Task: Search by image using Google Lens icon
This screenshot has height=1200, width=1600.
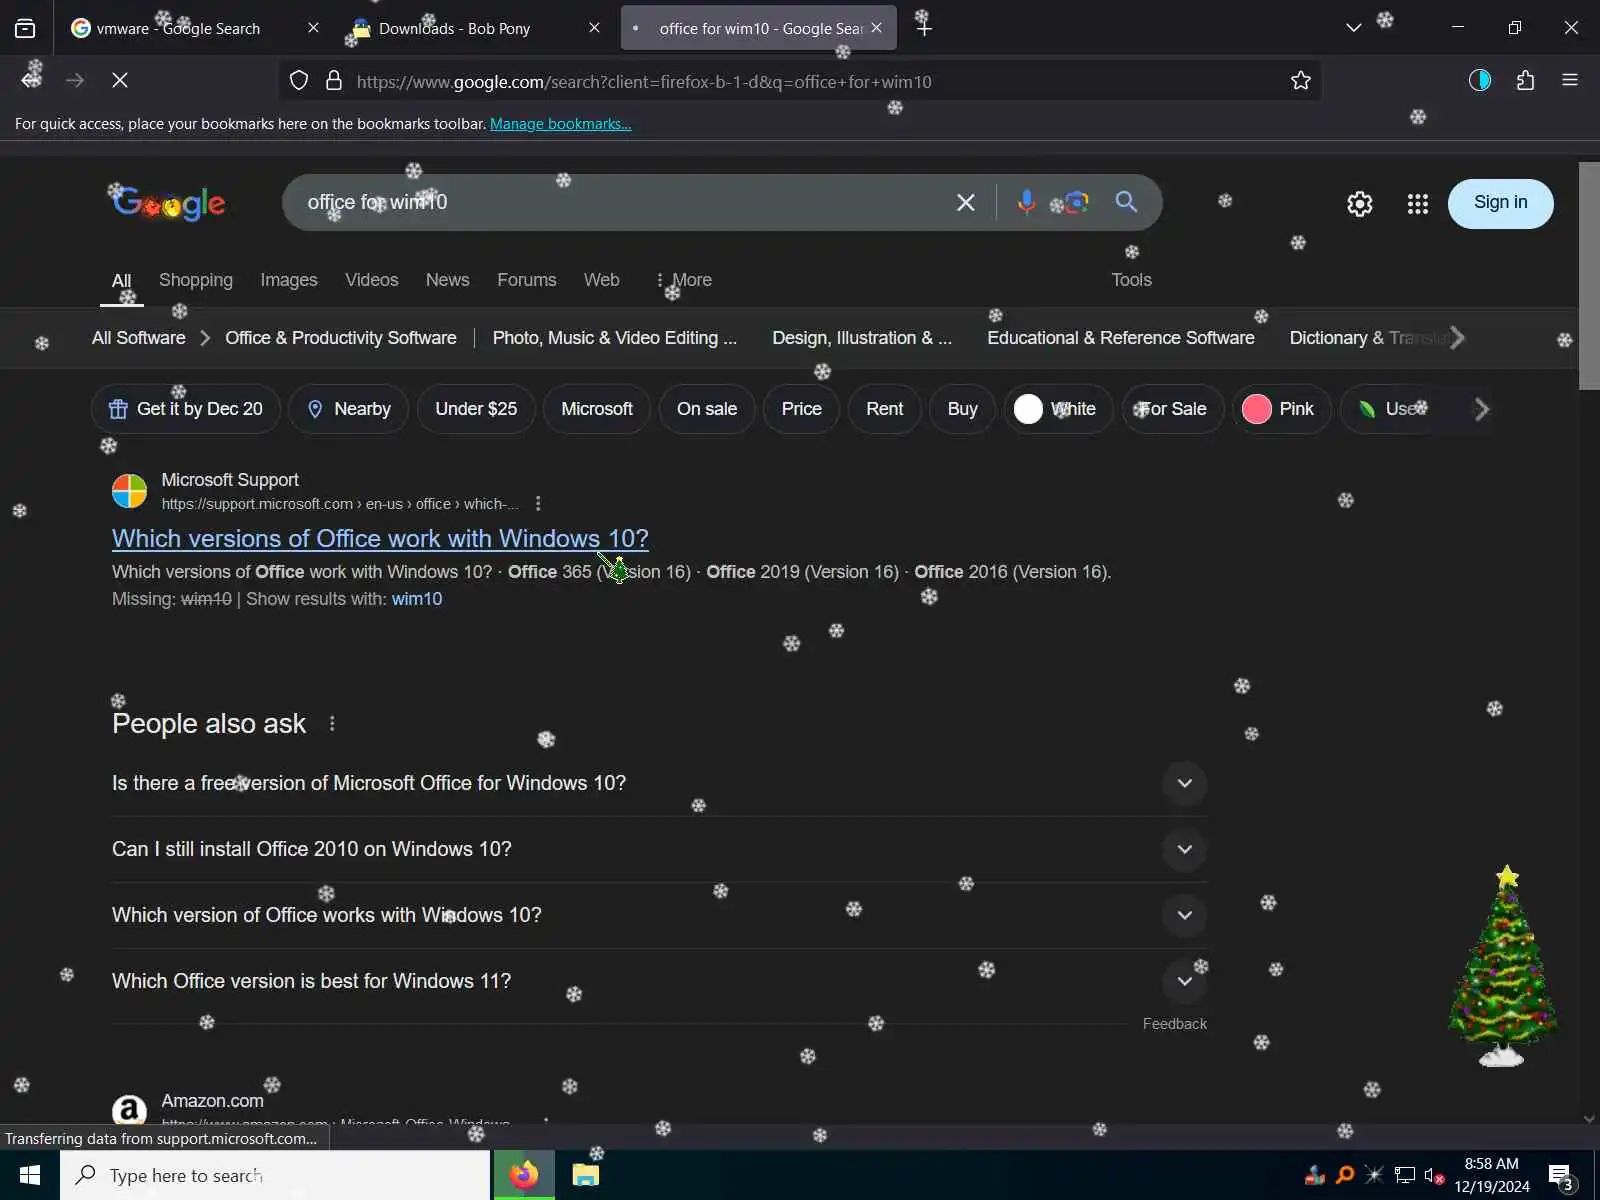Action: click(x=1076, y=202)
